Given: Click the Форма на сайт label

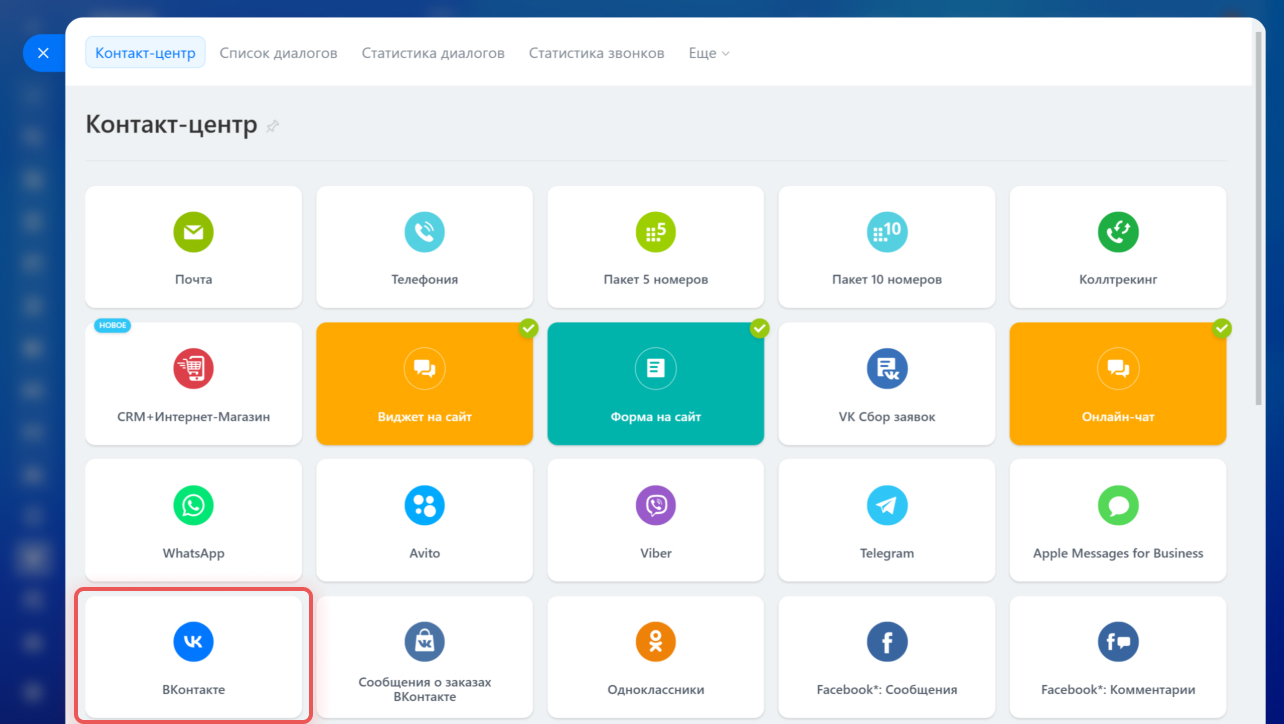Looking at the screenshot, I should pyautogui.click(x=656, y=417).
